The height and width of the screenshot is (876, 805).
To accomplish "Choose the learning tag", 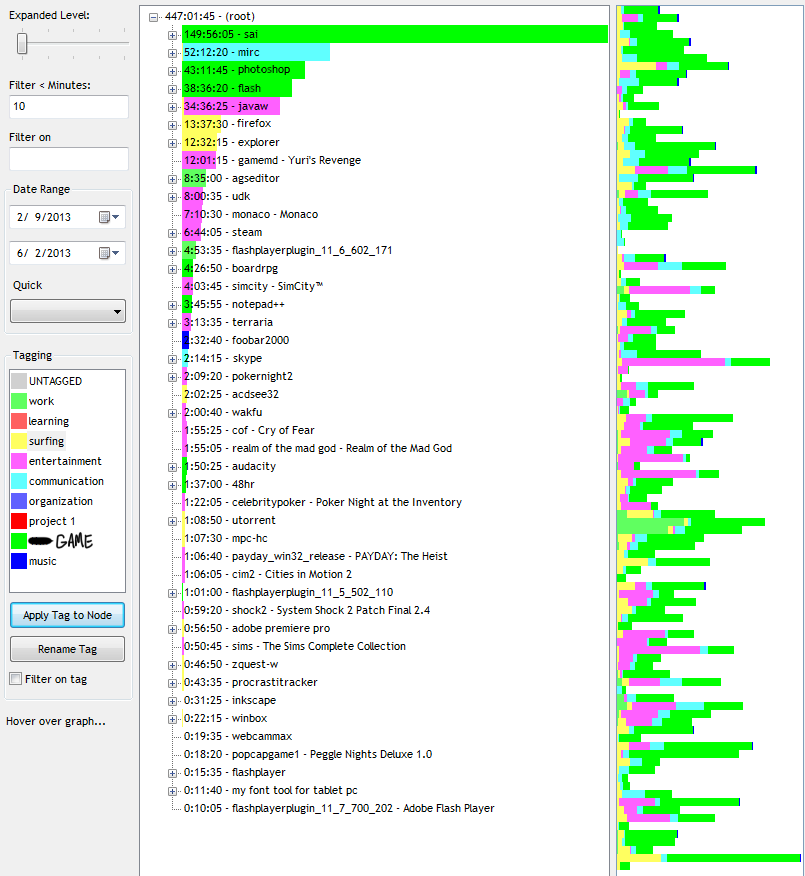I will [x=48, y=421].
